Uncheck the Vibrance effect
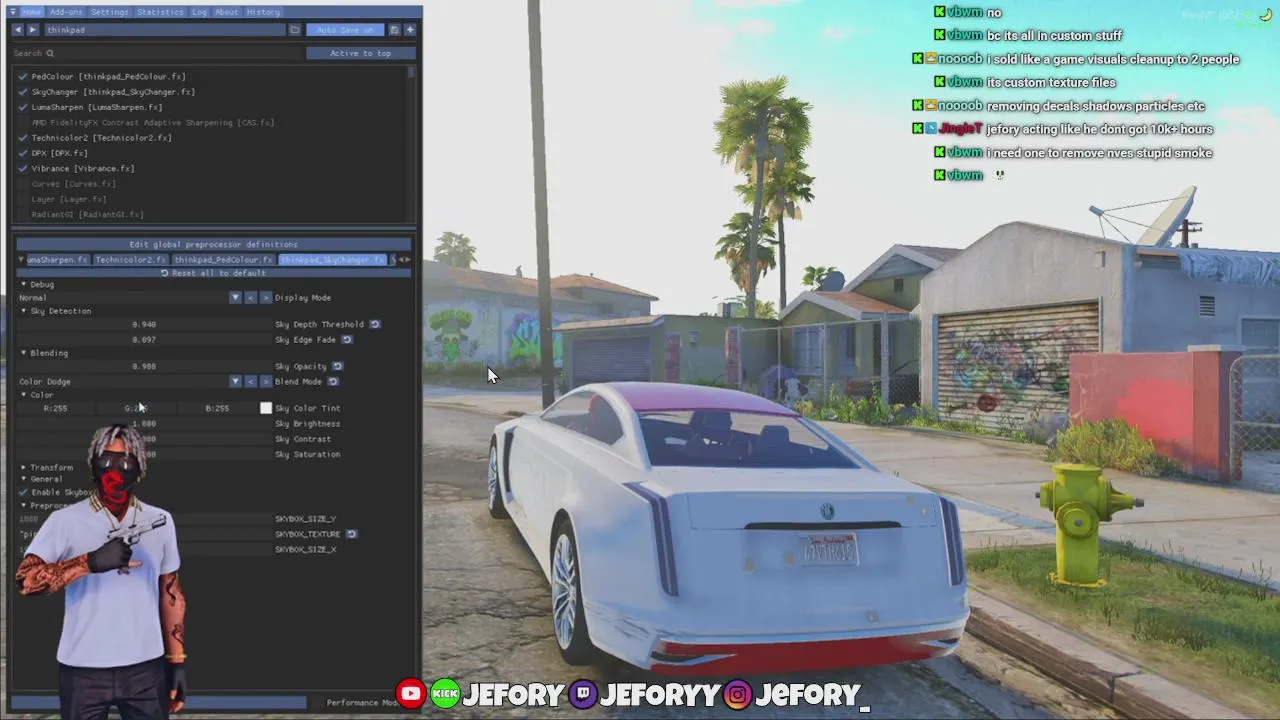 click(23, 169)
